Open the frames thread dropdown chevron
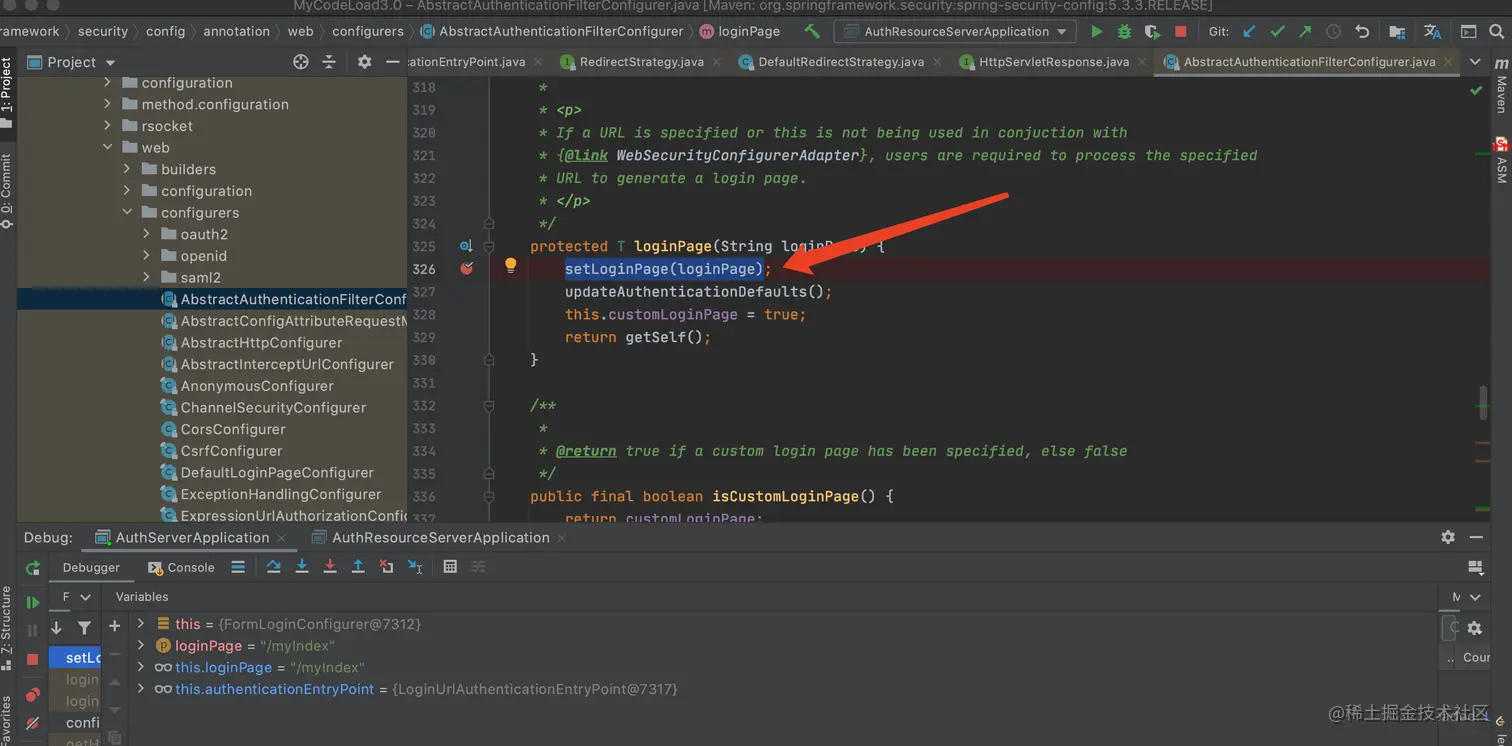 pos(85,597)
